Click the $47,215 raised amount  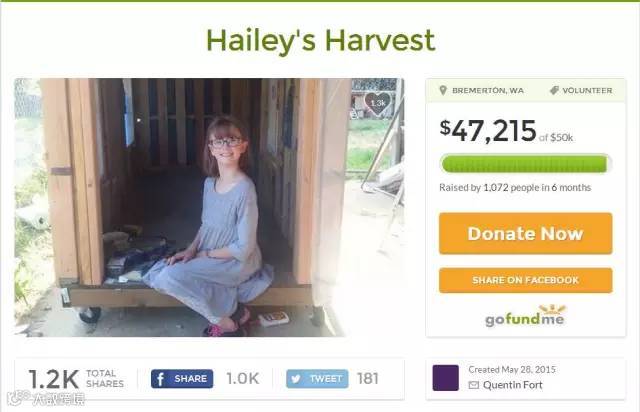point(488,131)
